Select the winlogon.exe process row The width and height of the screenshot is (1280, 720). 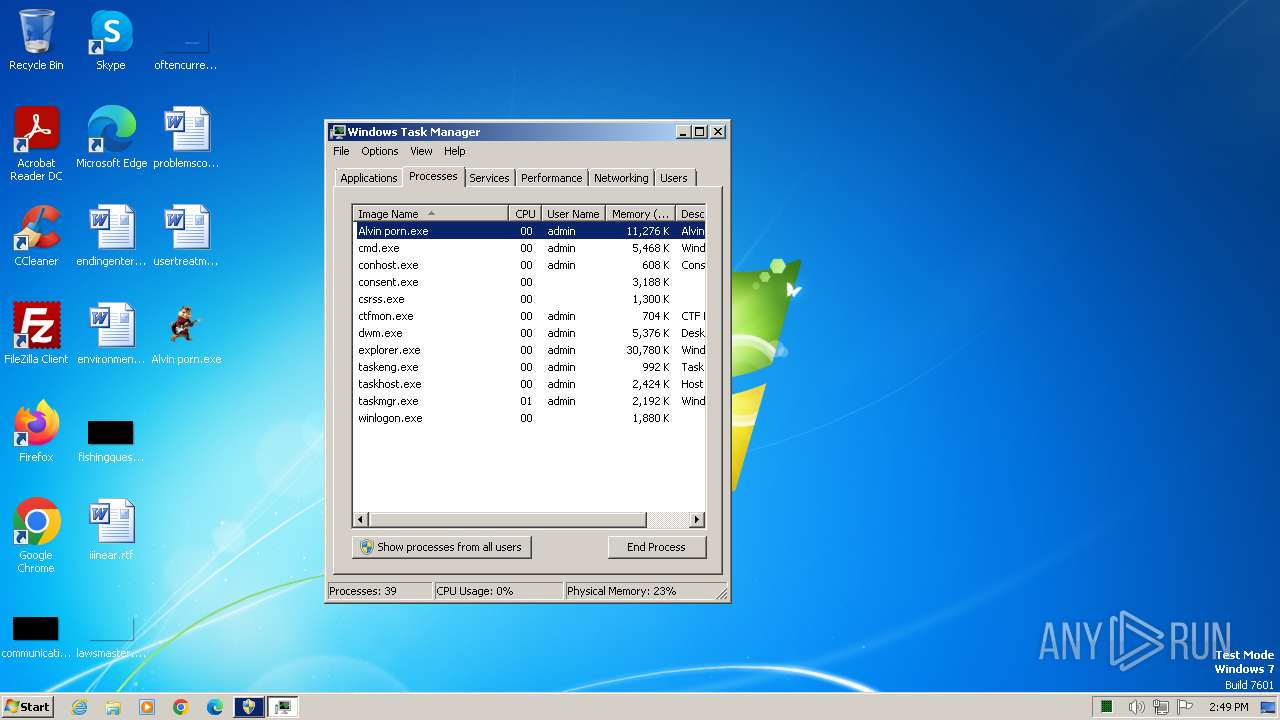(x=530, y=418)
